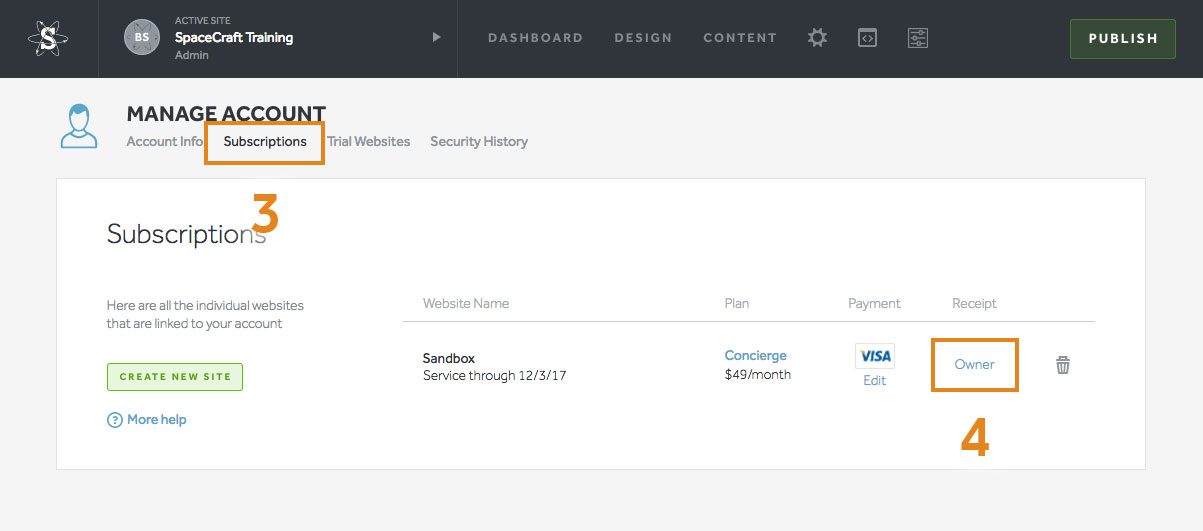Open the sliders preferences icon
Viewport: 1203px width, 531px height.
[x=918, y=38]
